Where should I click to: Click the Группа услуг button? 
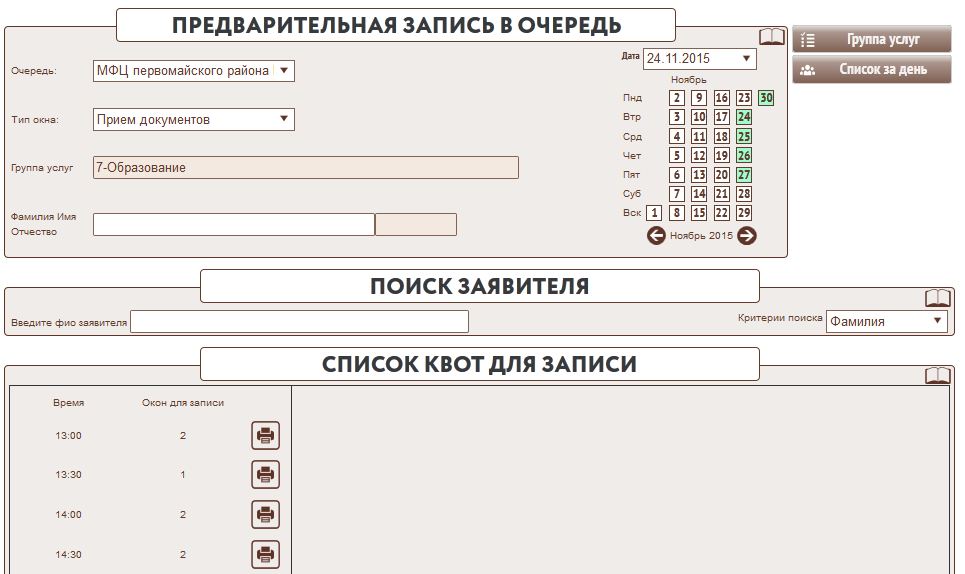(x=871, y=40)
